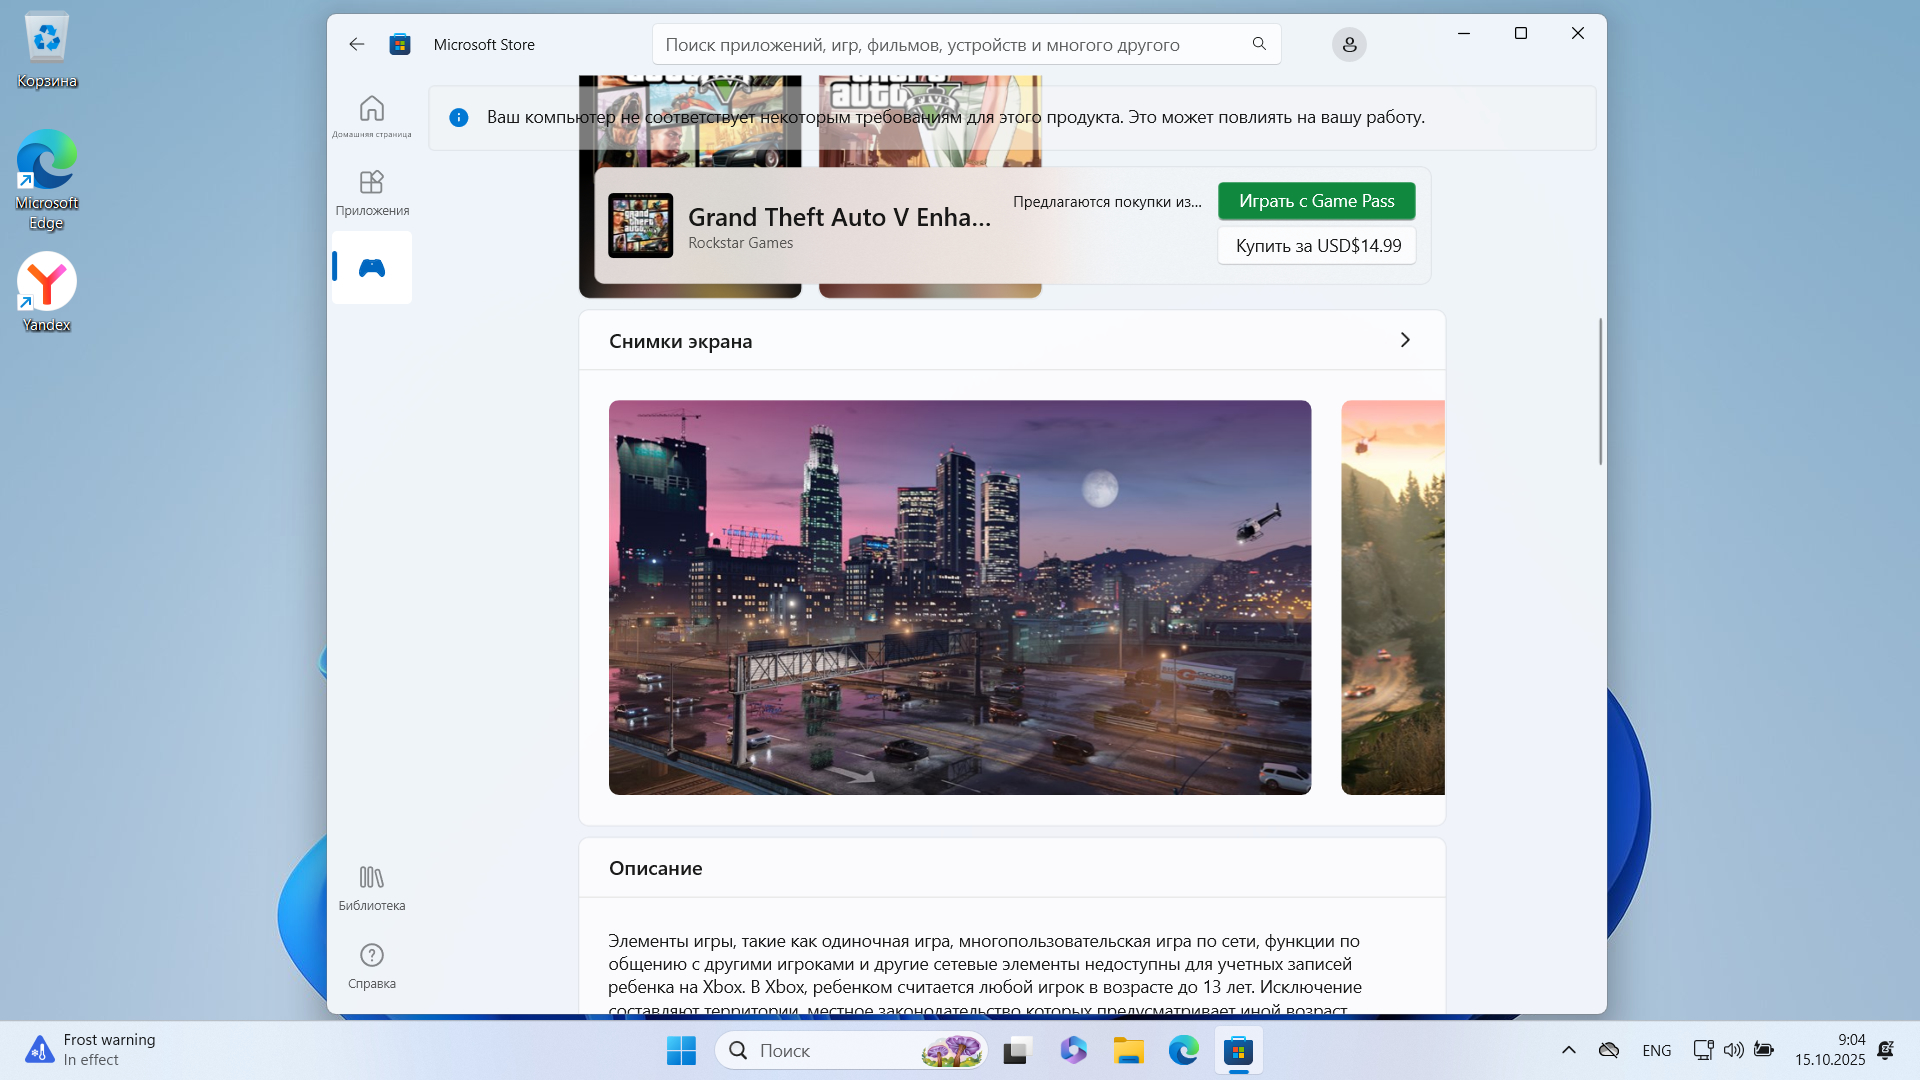Open the night city skyline screenshot

(x=959, y=597)
